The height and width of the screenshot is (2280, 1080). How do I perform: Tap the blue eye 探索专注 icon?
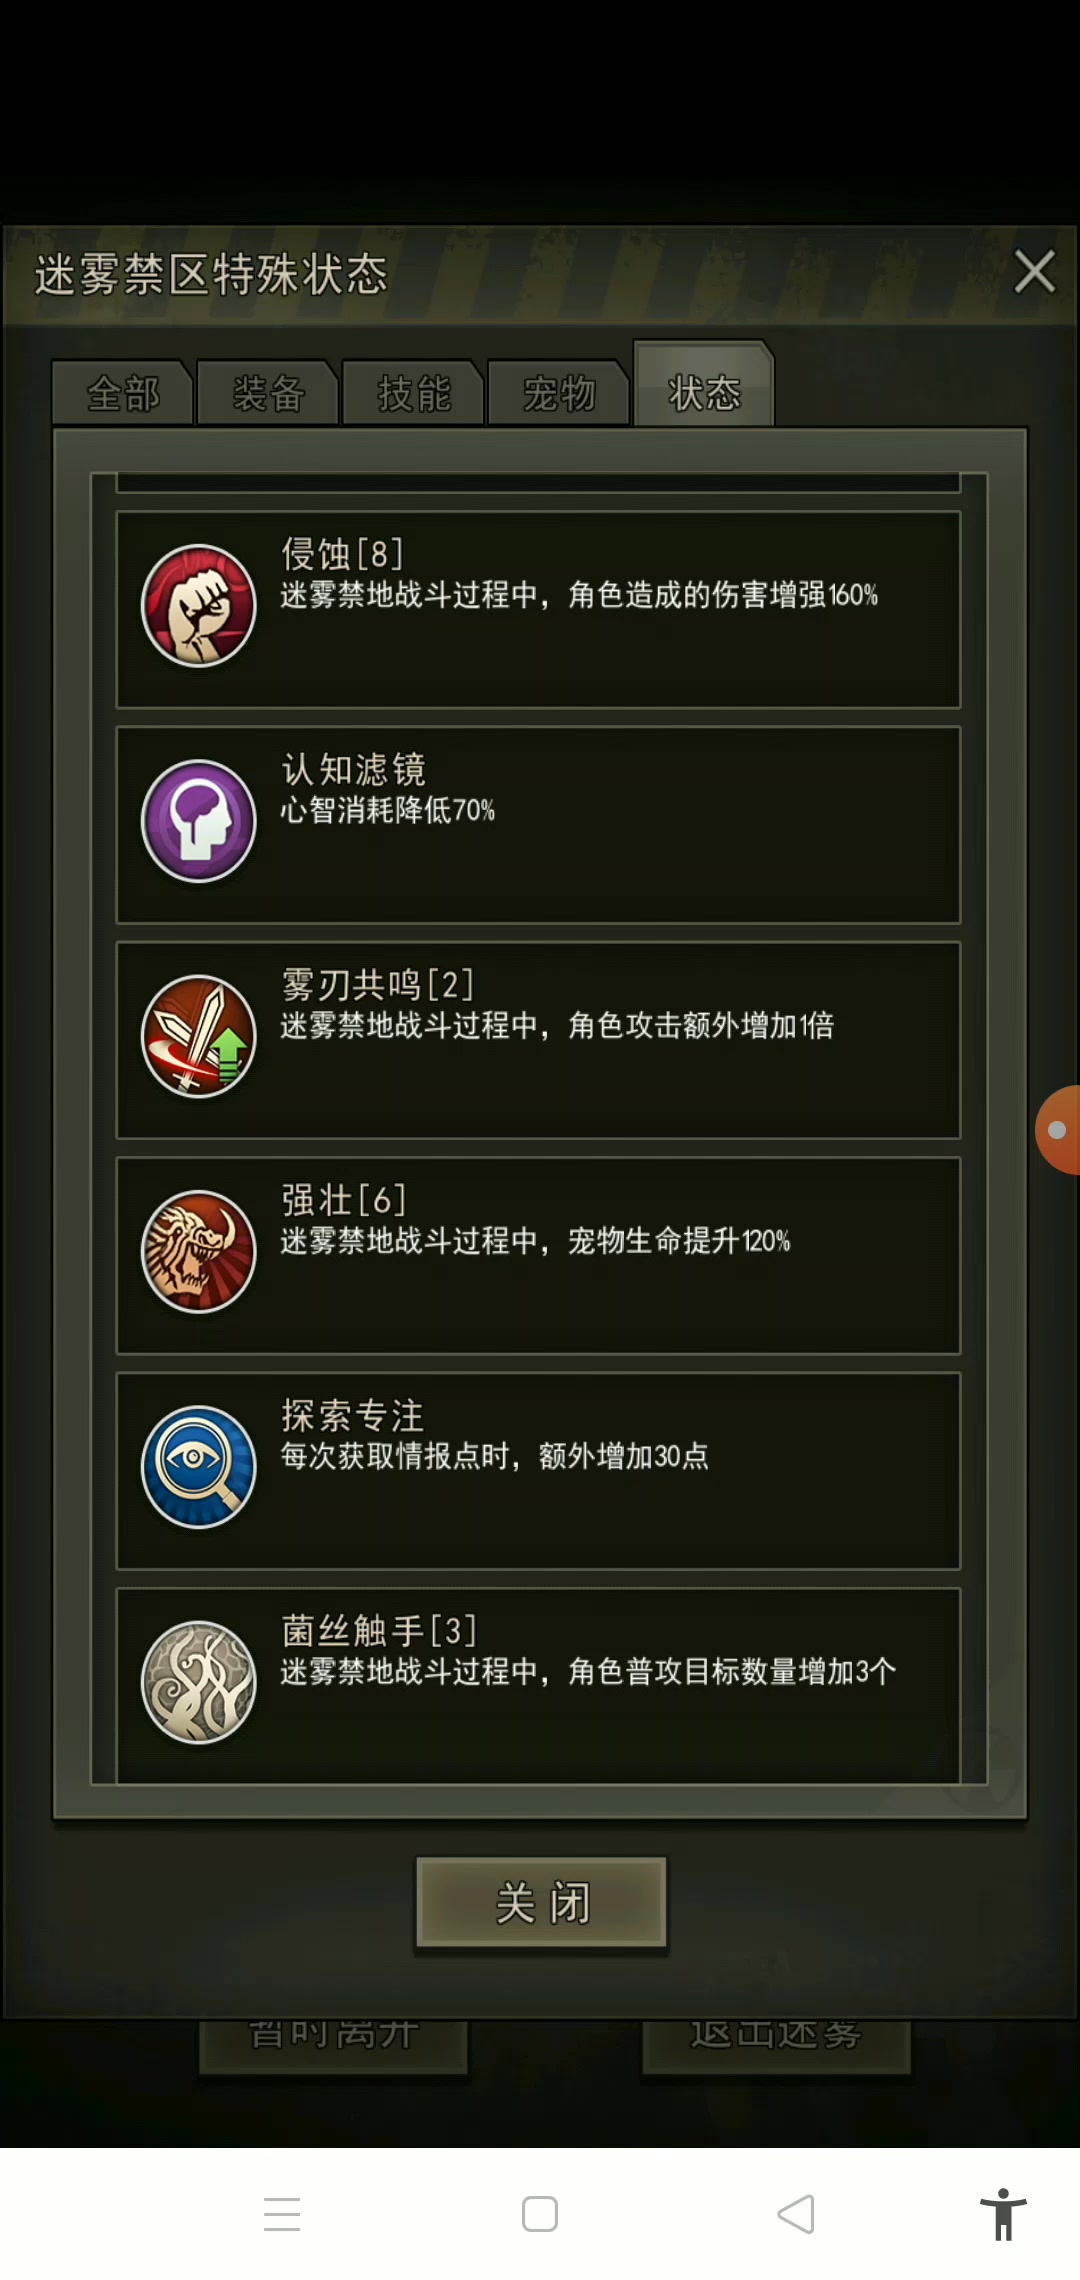pyautogui.click(x=199, y=1468)
